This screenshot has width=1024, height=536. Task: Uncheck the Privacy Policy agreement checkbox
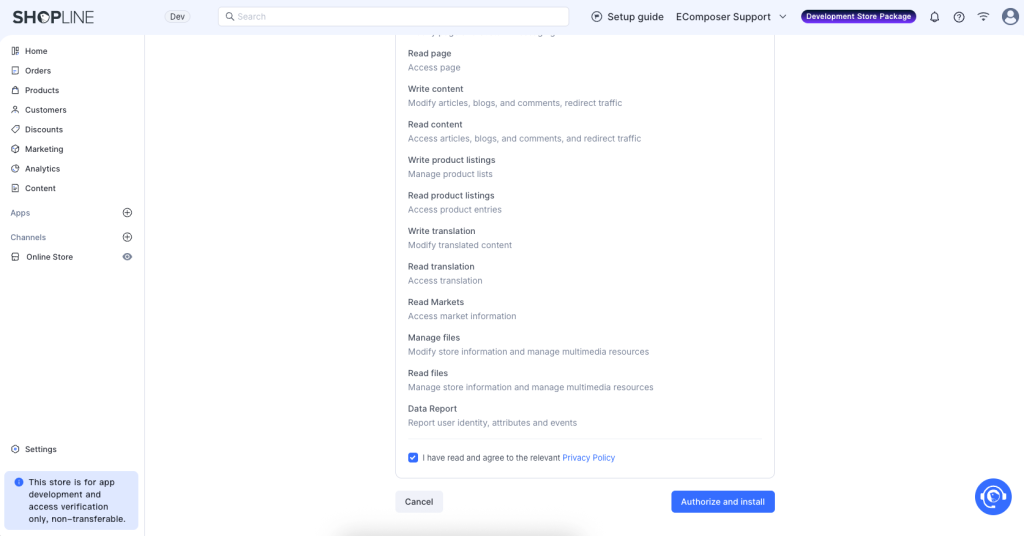(x=413, y=458)
